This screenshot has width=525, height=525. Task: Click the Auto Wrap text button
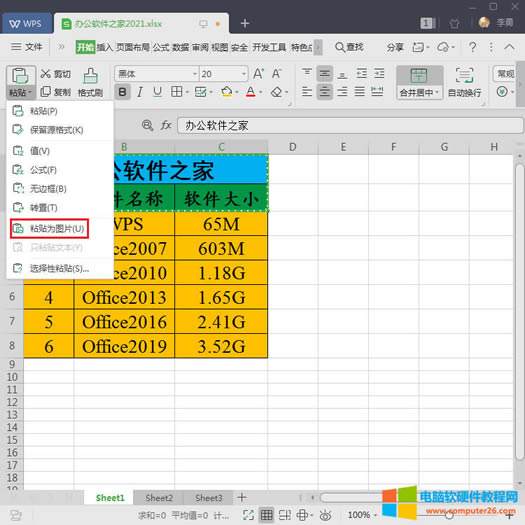(x=464, y=82)
